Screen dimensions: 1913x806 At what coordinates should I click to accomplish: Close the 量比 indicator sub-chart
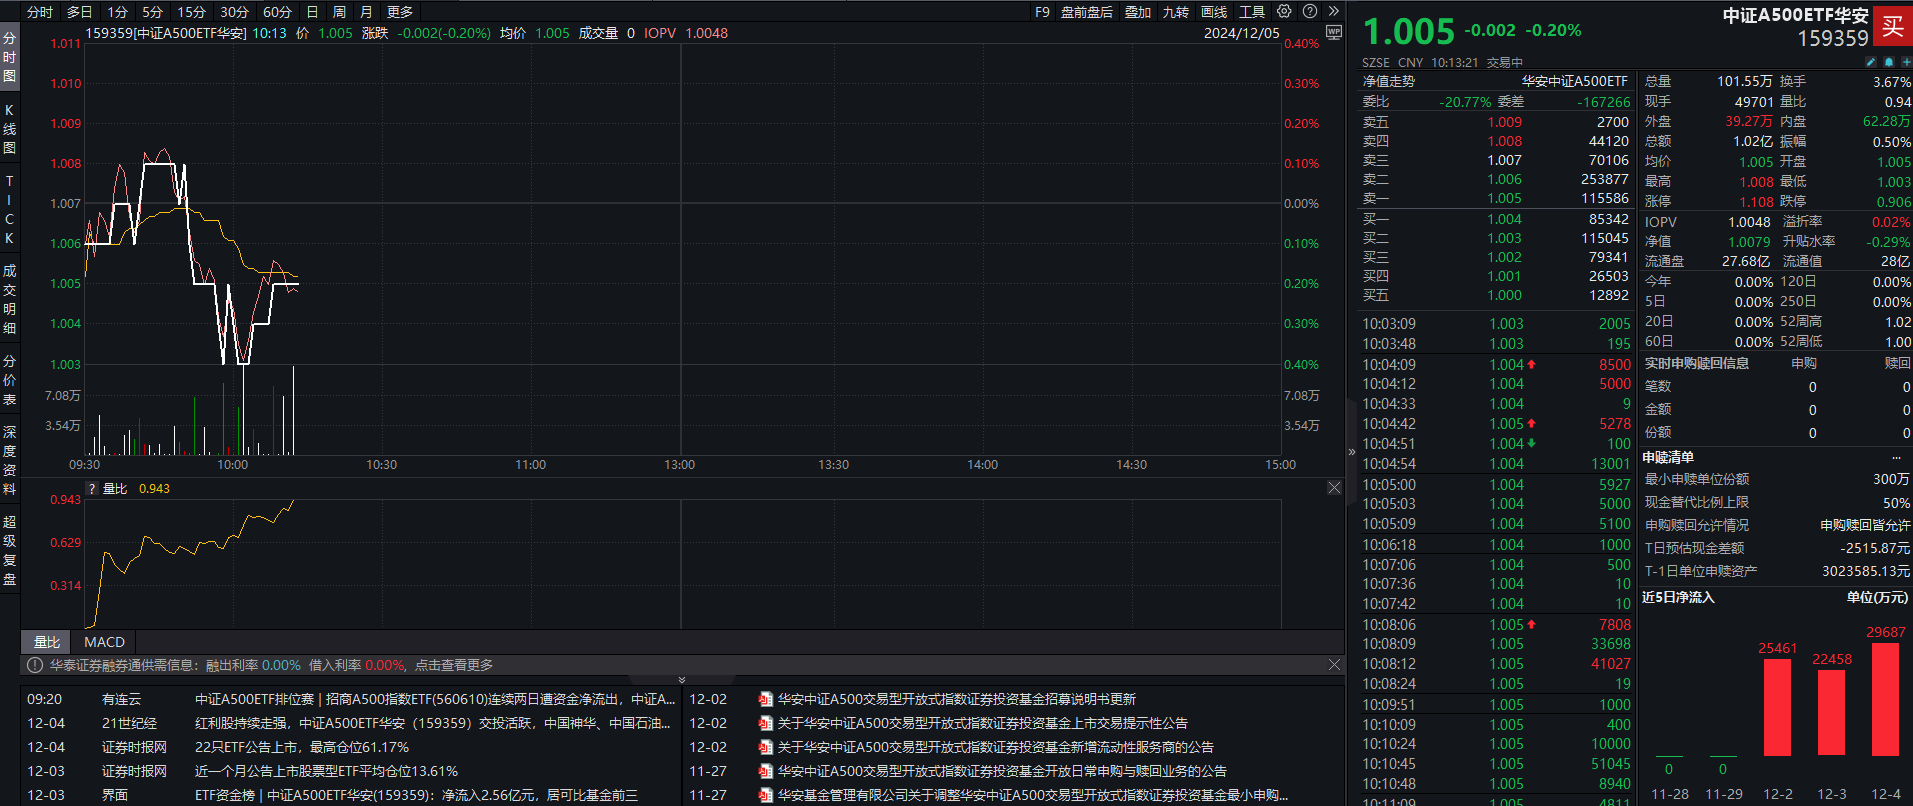pyautogui.click(x=1334, y=488)
